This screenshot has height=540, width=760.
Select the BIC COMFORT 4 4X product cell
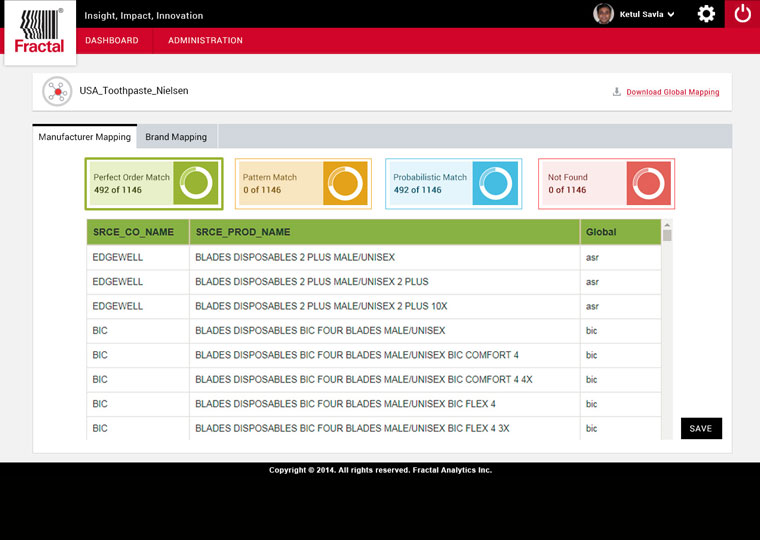pyautogui.click(x=385, y=380)
